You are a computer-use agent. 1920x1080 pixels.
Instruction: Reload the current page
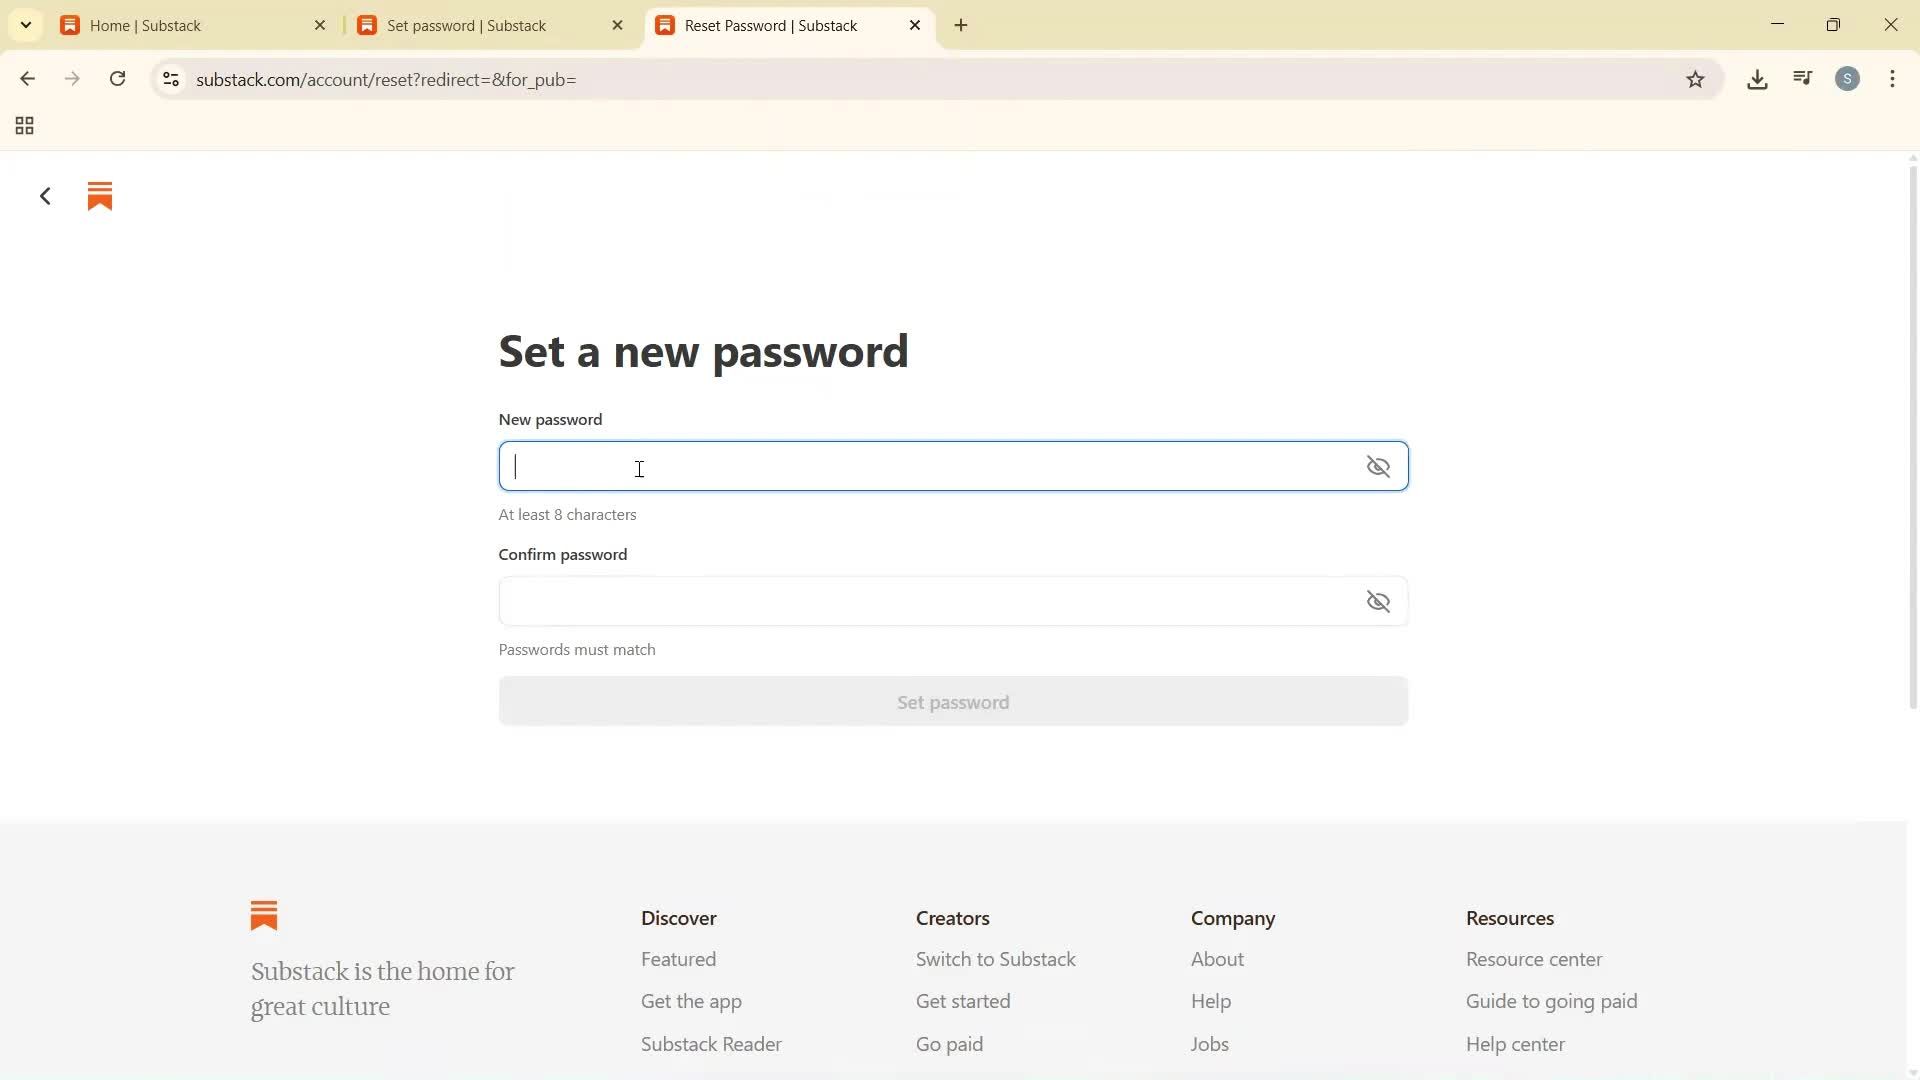117,79
